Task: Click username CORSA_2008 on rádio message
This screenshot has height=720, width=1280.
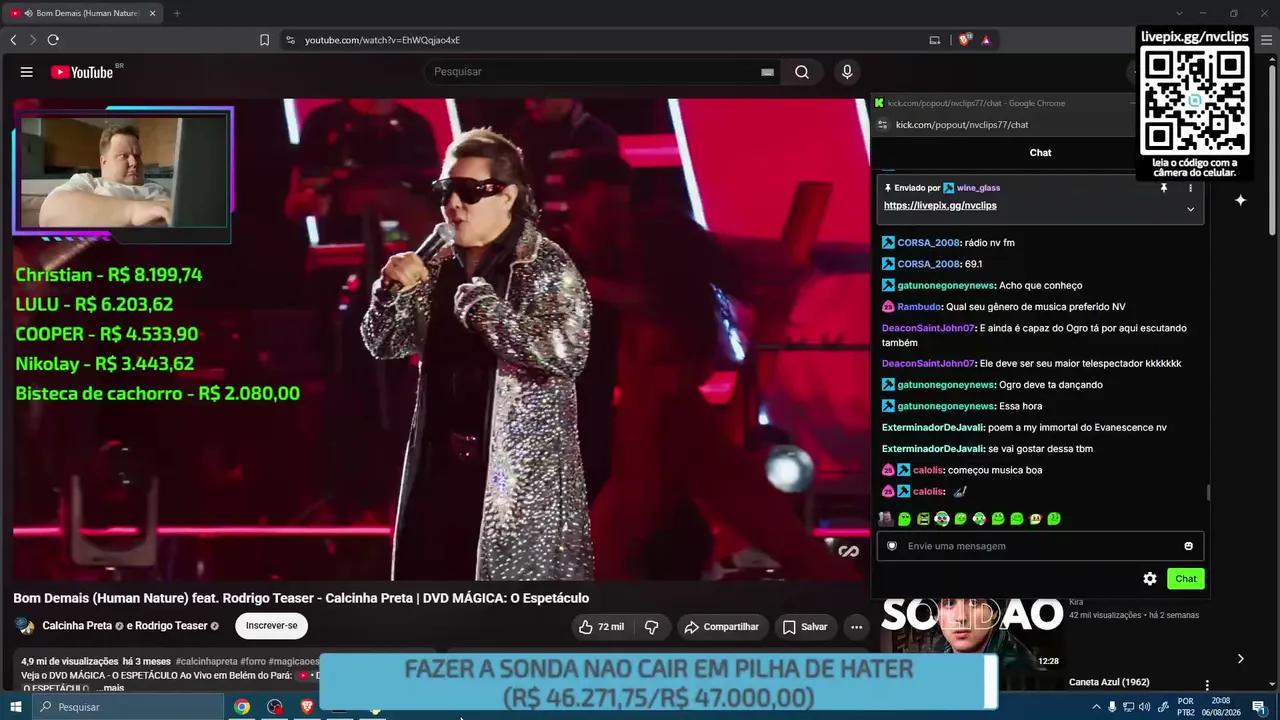Action: 928,243
